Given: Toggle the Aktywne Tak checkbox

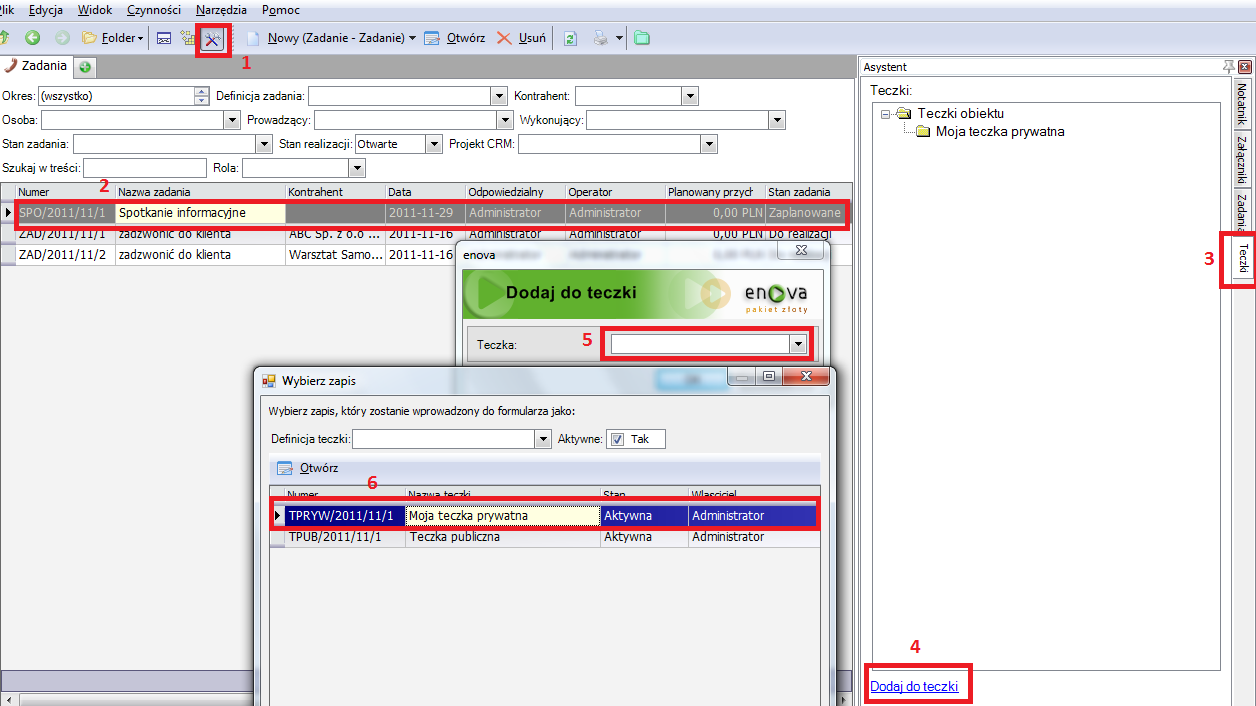Looking at the screenshot, I should (x=617, y=439).
